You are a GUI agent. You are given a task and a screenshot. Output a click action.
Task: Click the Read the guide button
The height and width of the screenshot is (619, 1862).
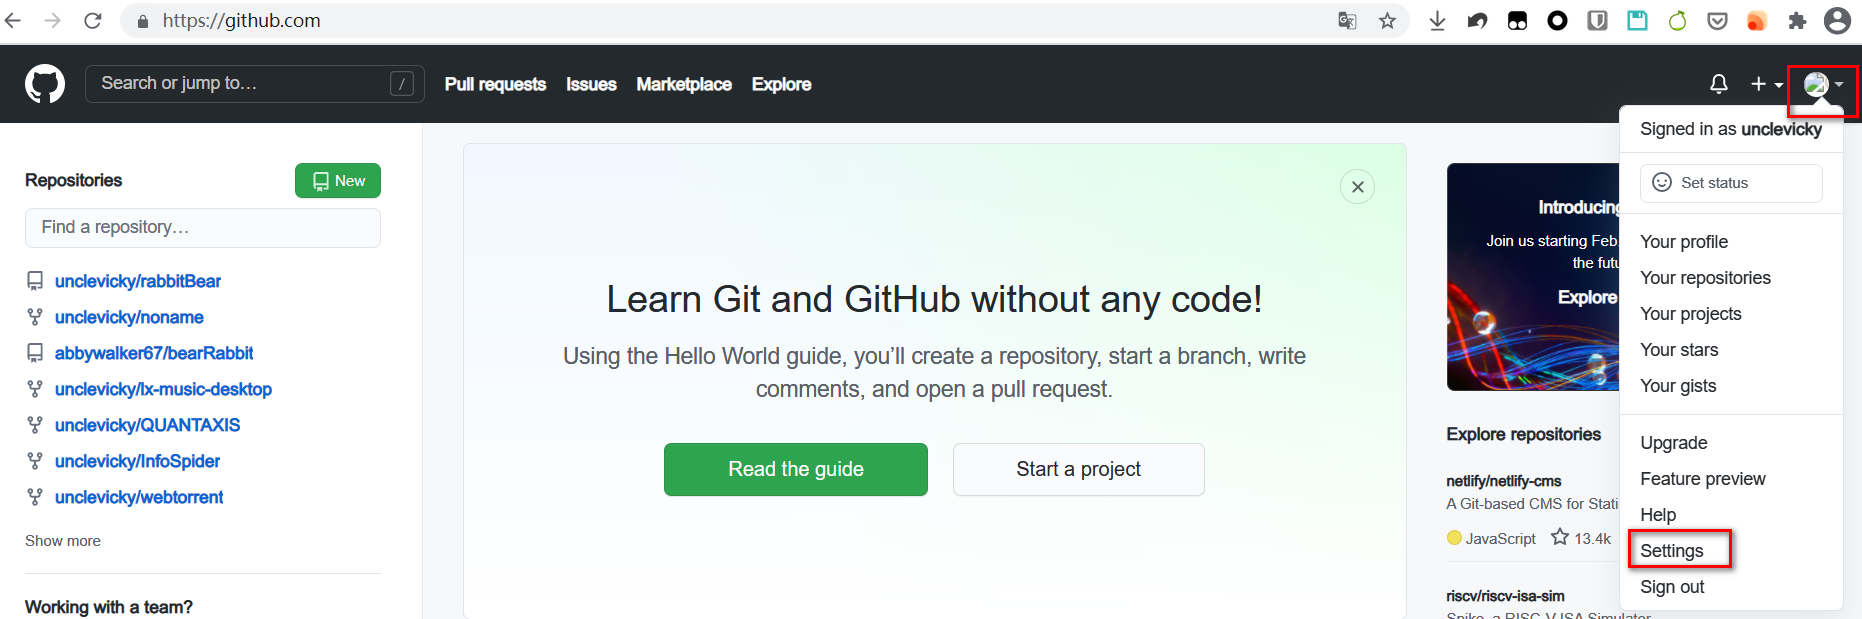pos(796,469)
